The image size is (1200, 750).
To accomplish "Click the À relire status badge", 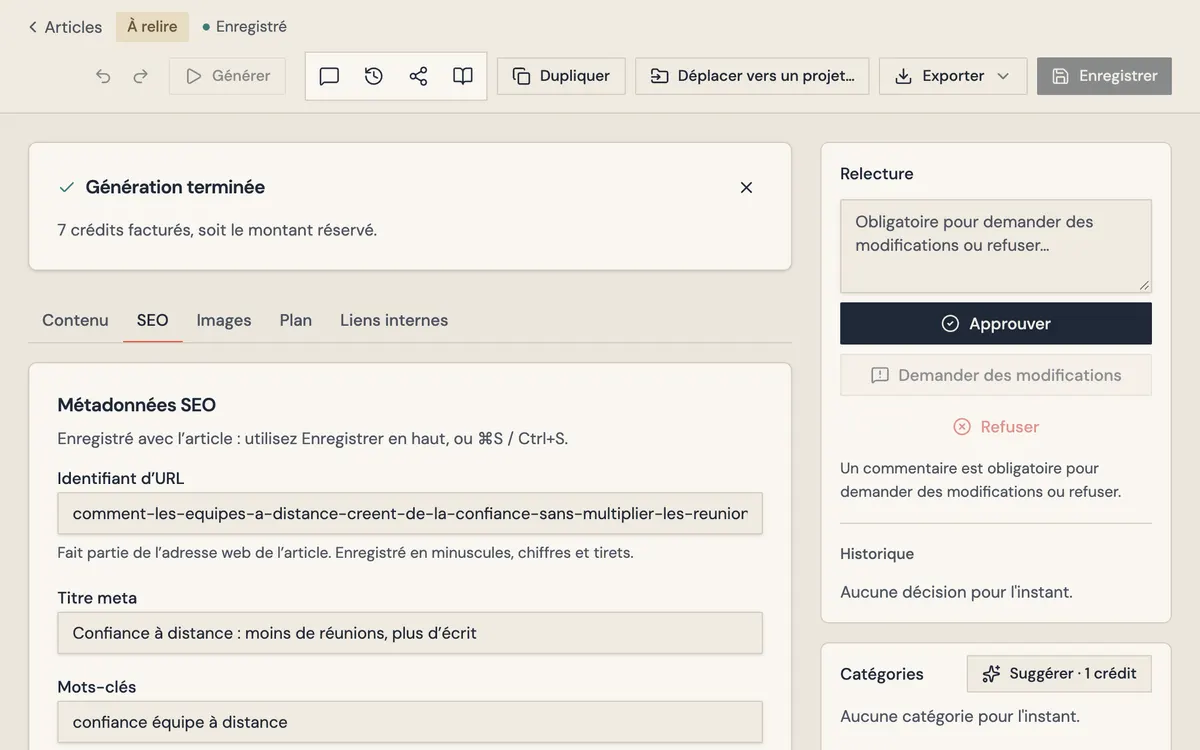I will [152, 27].
